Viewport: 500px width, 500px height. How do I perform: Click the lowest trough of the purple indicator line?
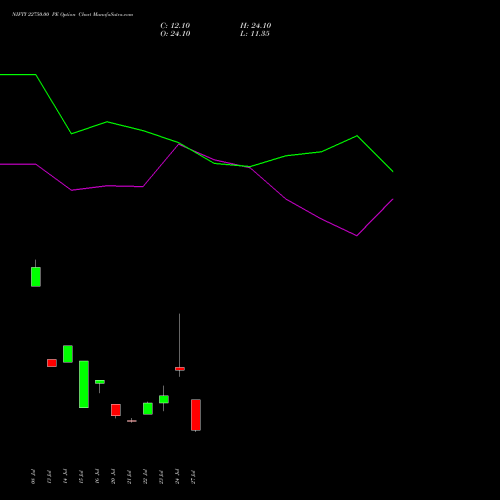(x=357, y=236)
